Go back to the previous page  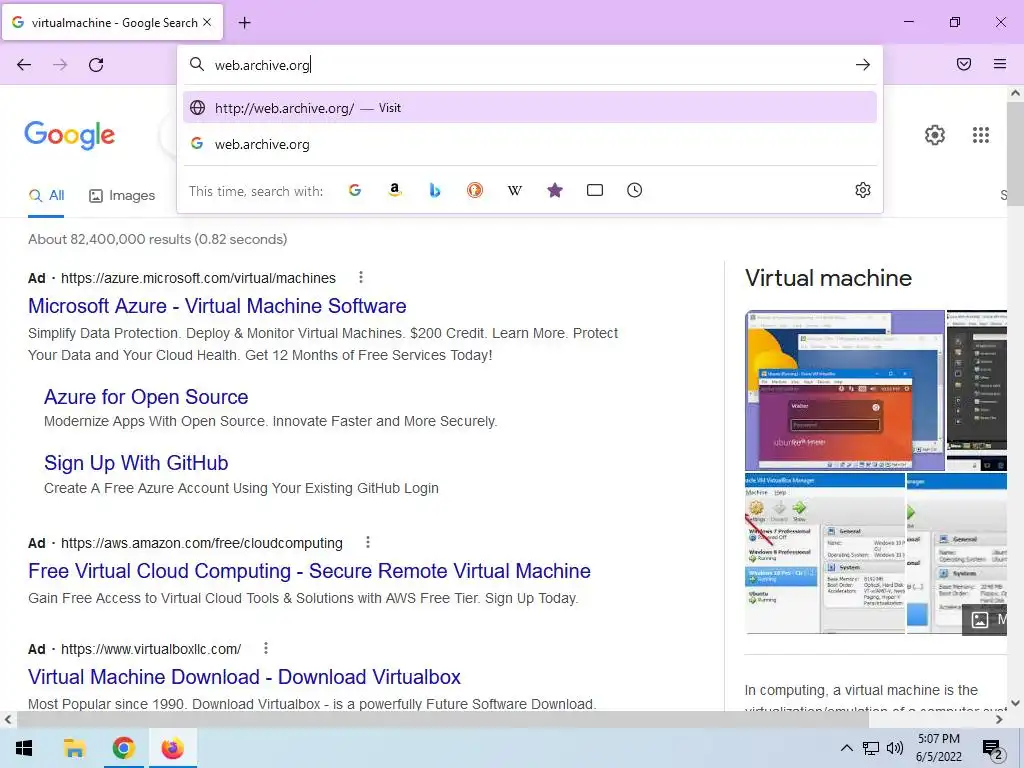point(24,65)
